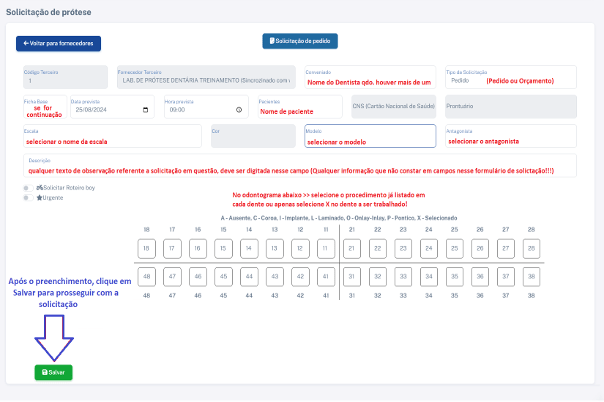Toggle the Urgente switch
This screenshot has height=402, width=604.
click(28, 198)
